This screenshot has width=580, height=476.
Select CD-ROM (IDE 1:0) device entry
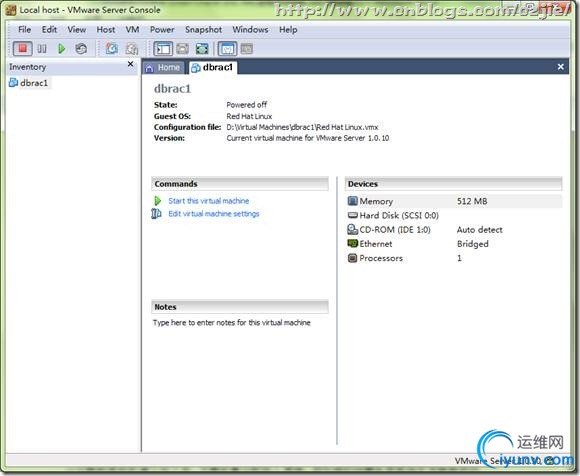point(395,229)
